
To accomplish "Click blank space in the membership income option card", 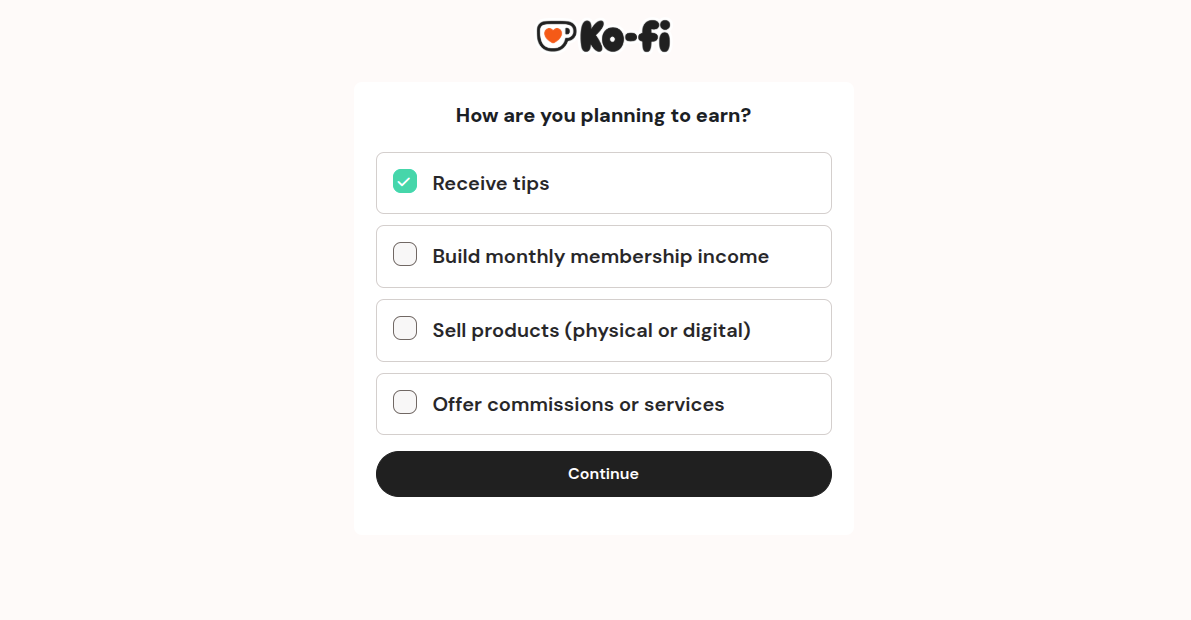I will tap(800, 257).
